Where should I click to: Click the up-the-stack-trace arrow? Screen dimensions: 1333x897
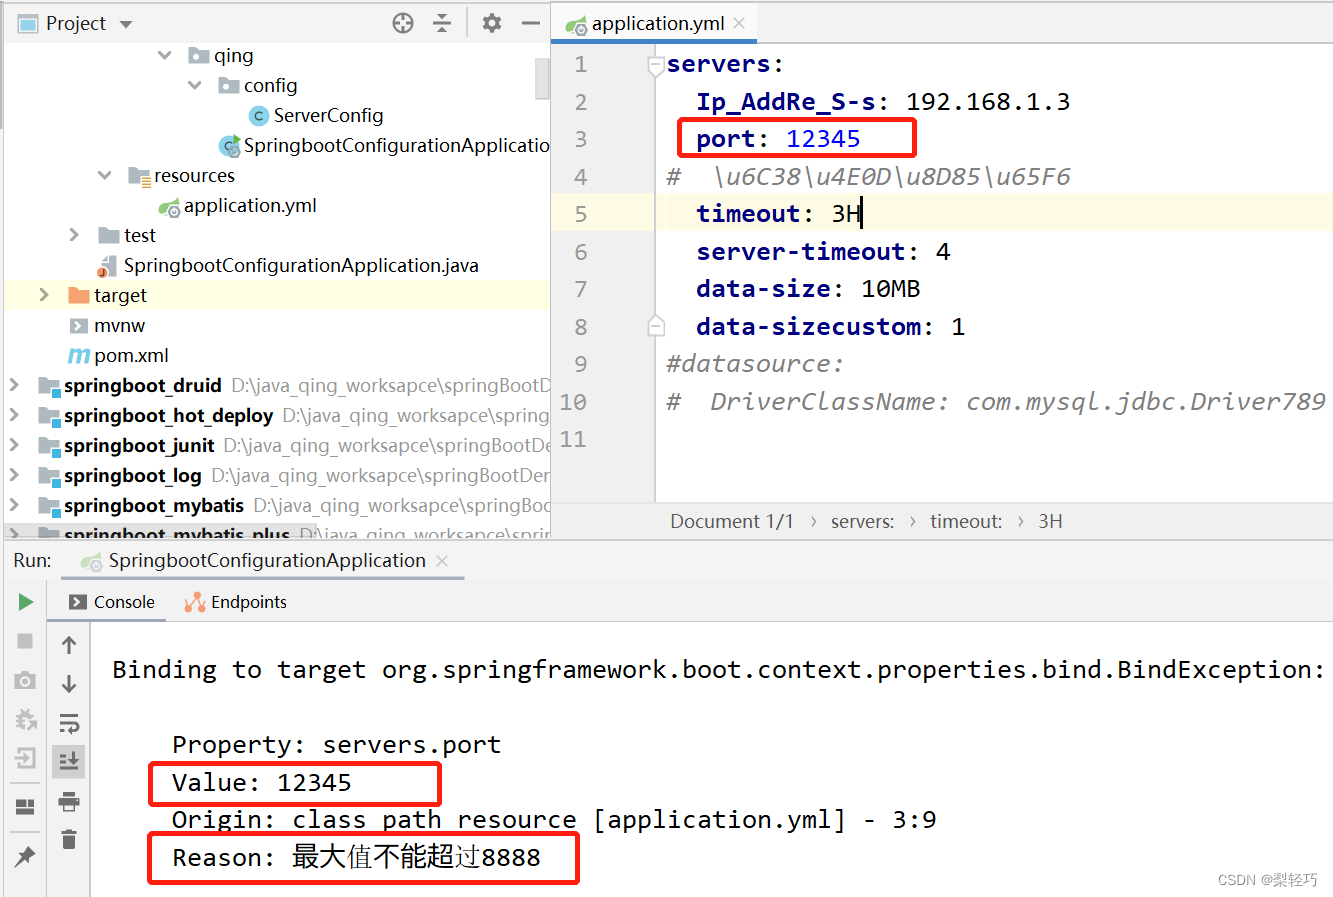(x=68, y=644)
